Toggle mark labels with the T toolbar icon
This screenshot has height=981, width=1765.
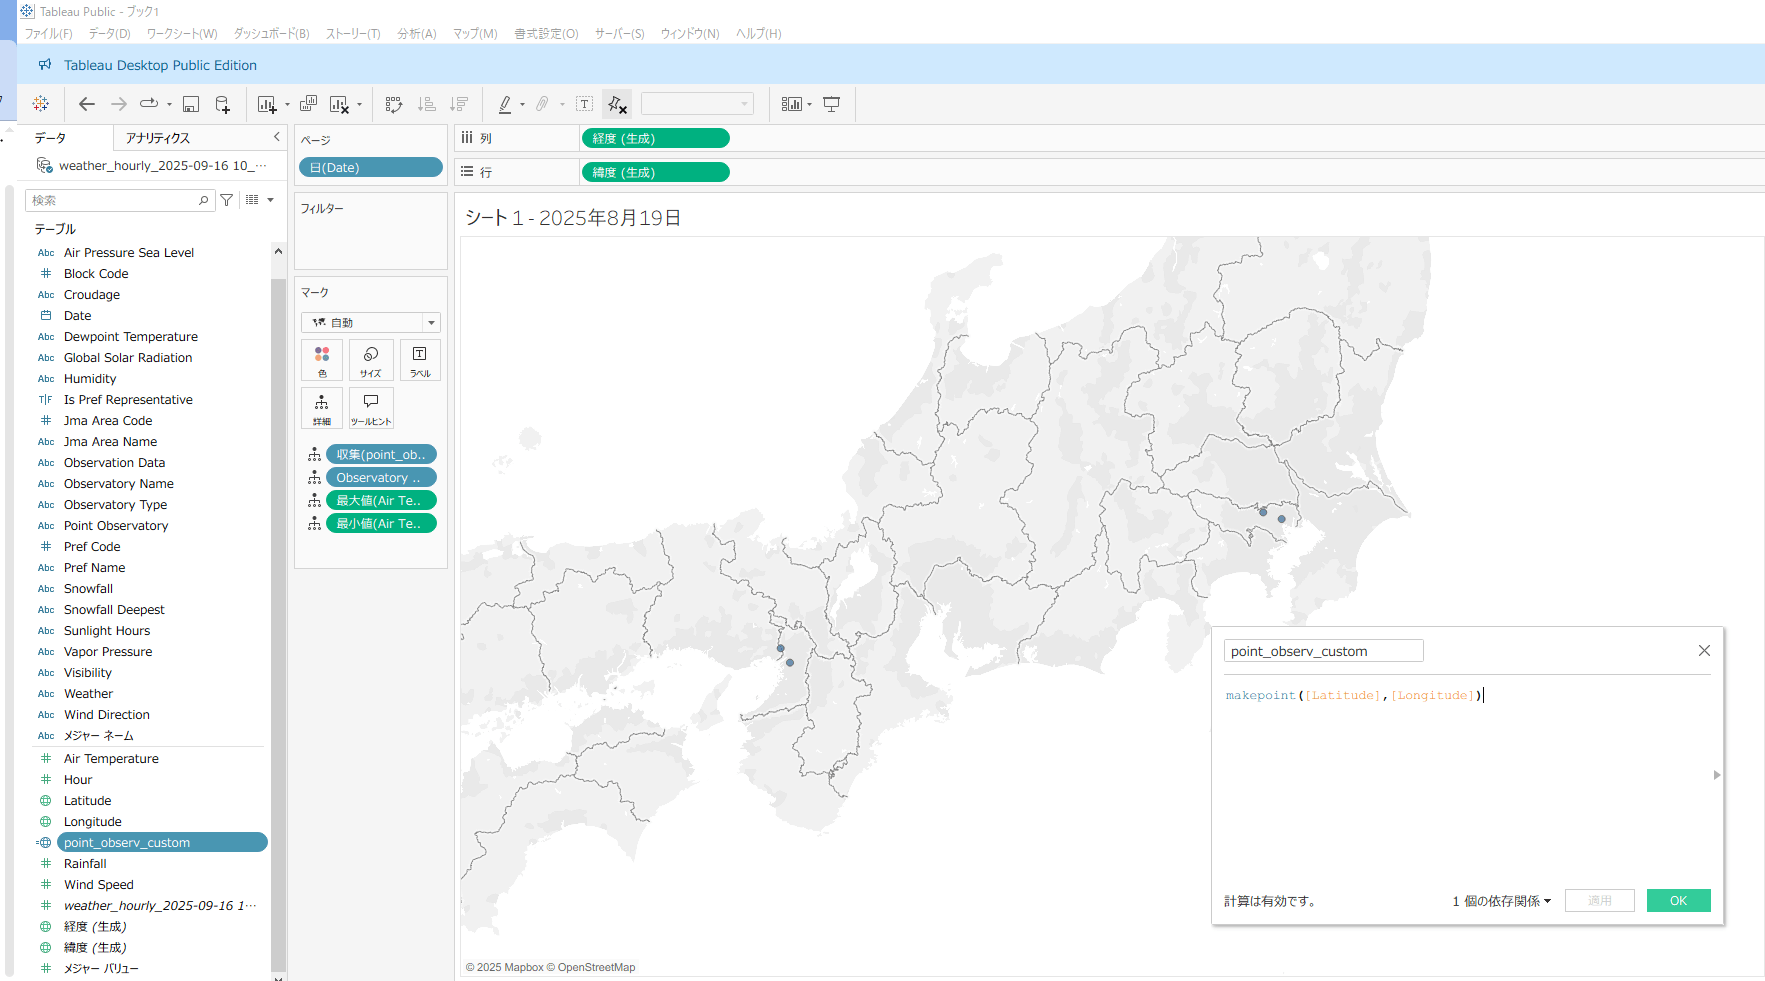pyautogui.click(x=585, y=104)
